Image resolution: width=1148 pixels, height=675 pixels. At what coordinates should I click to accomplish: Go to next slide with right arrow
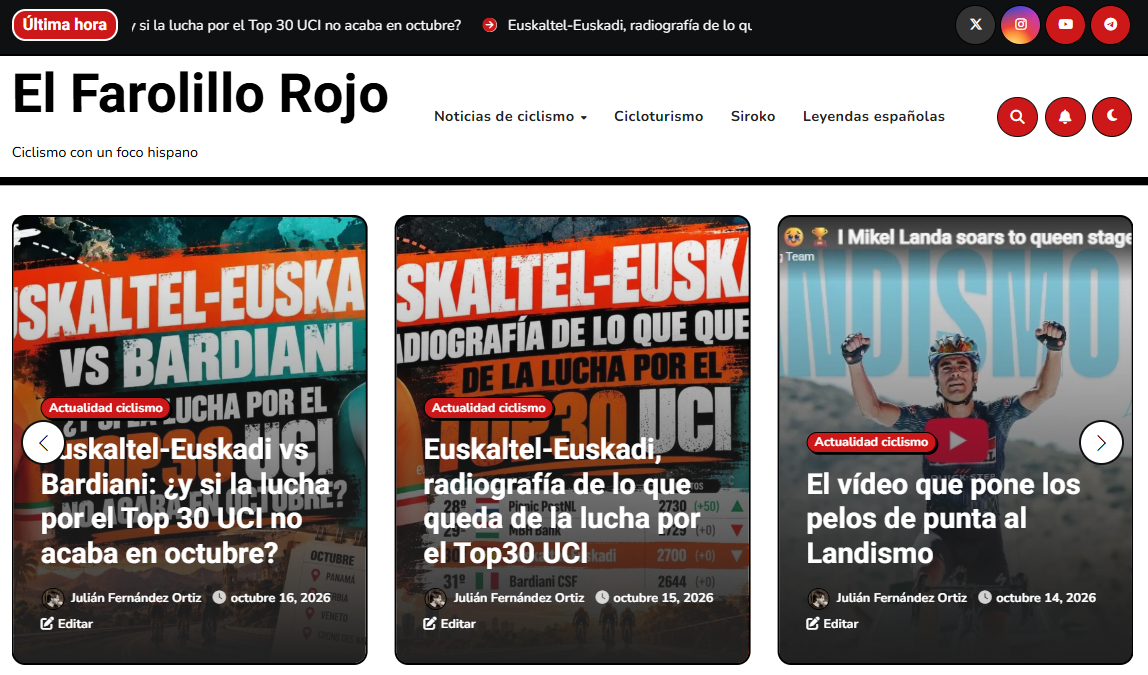coord(1101,442)
